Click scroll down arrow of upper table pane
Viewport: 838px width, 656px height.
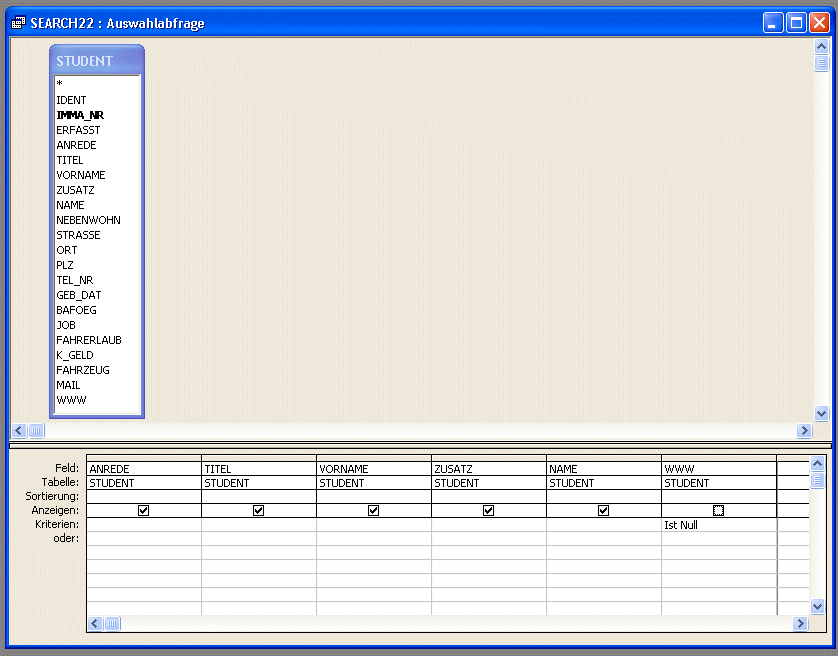(821, 413)
